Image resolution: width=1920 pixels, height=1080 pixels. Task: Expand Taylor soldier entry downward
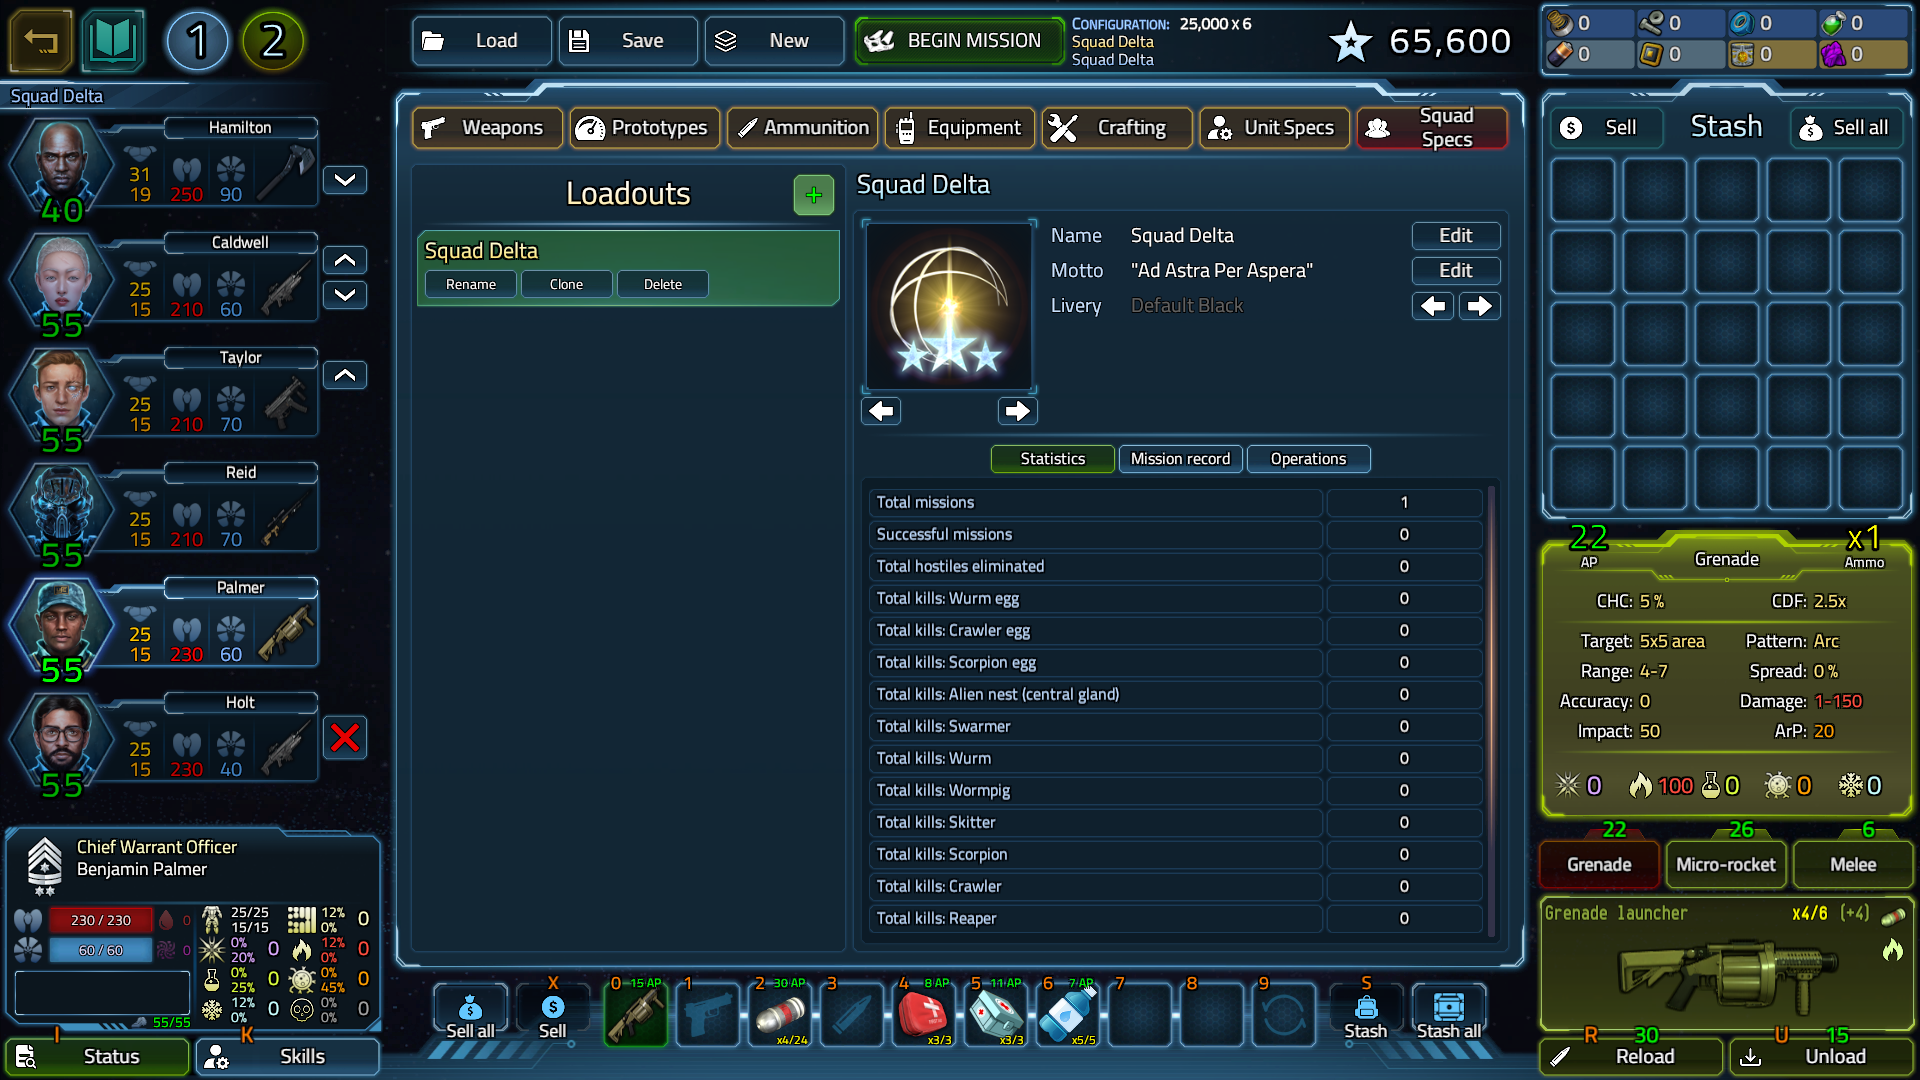(x=344, y=375)
